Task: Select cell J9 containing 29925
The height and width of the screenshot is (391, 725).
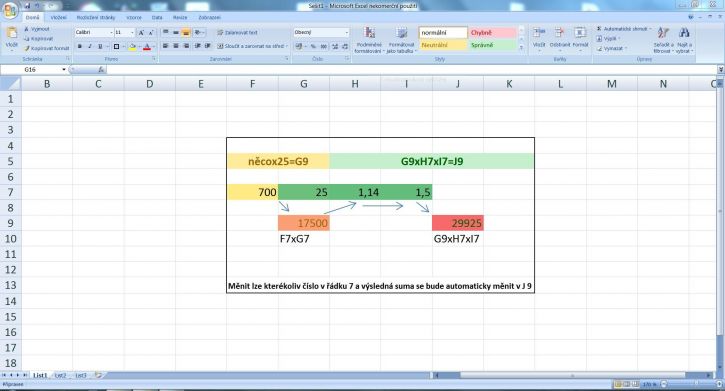Action: 458,223
